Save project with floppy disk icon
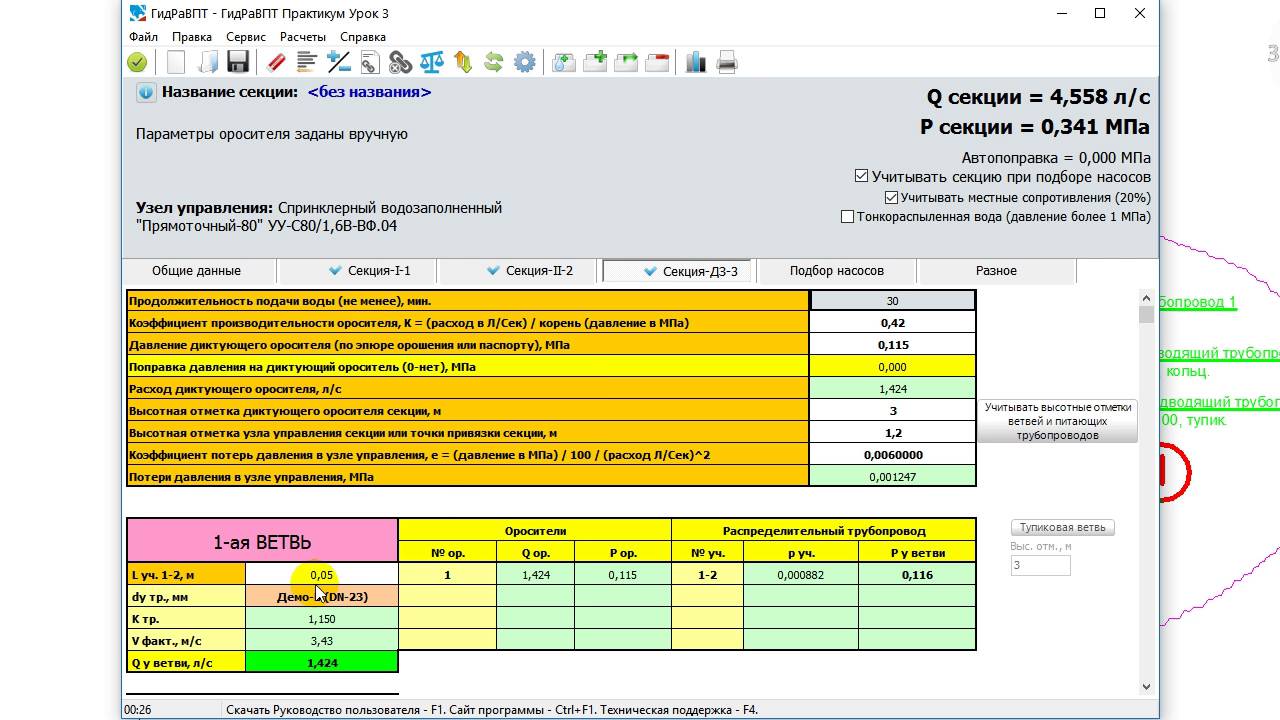Viewport: 1280px width, 720px height. click(x=237, y=62)
